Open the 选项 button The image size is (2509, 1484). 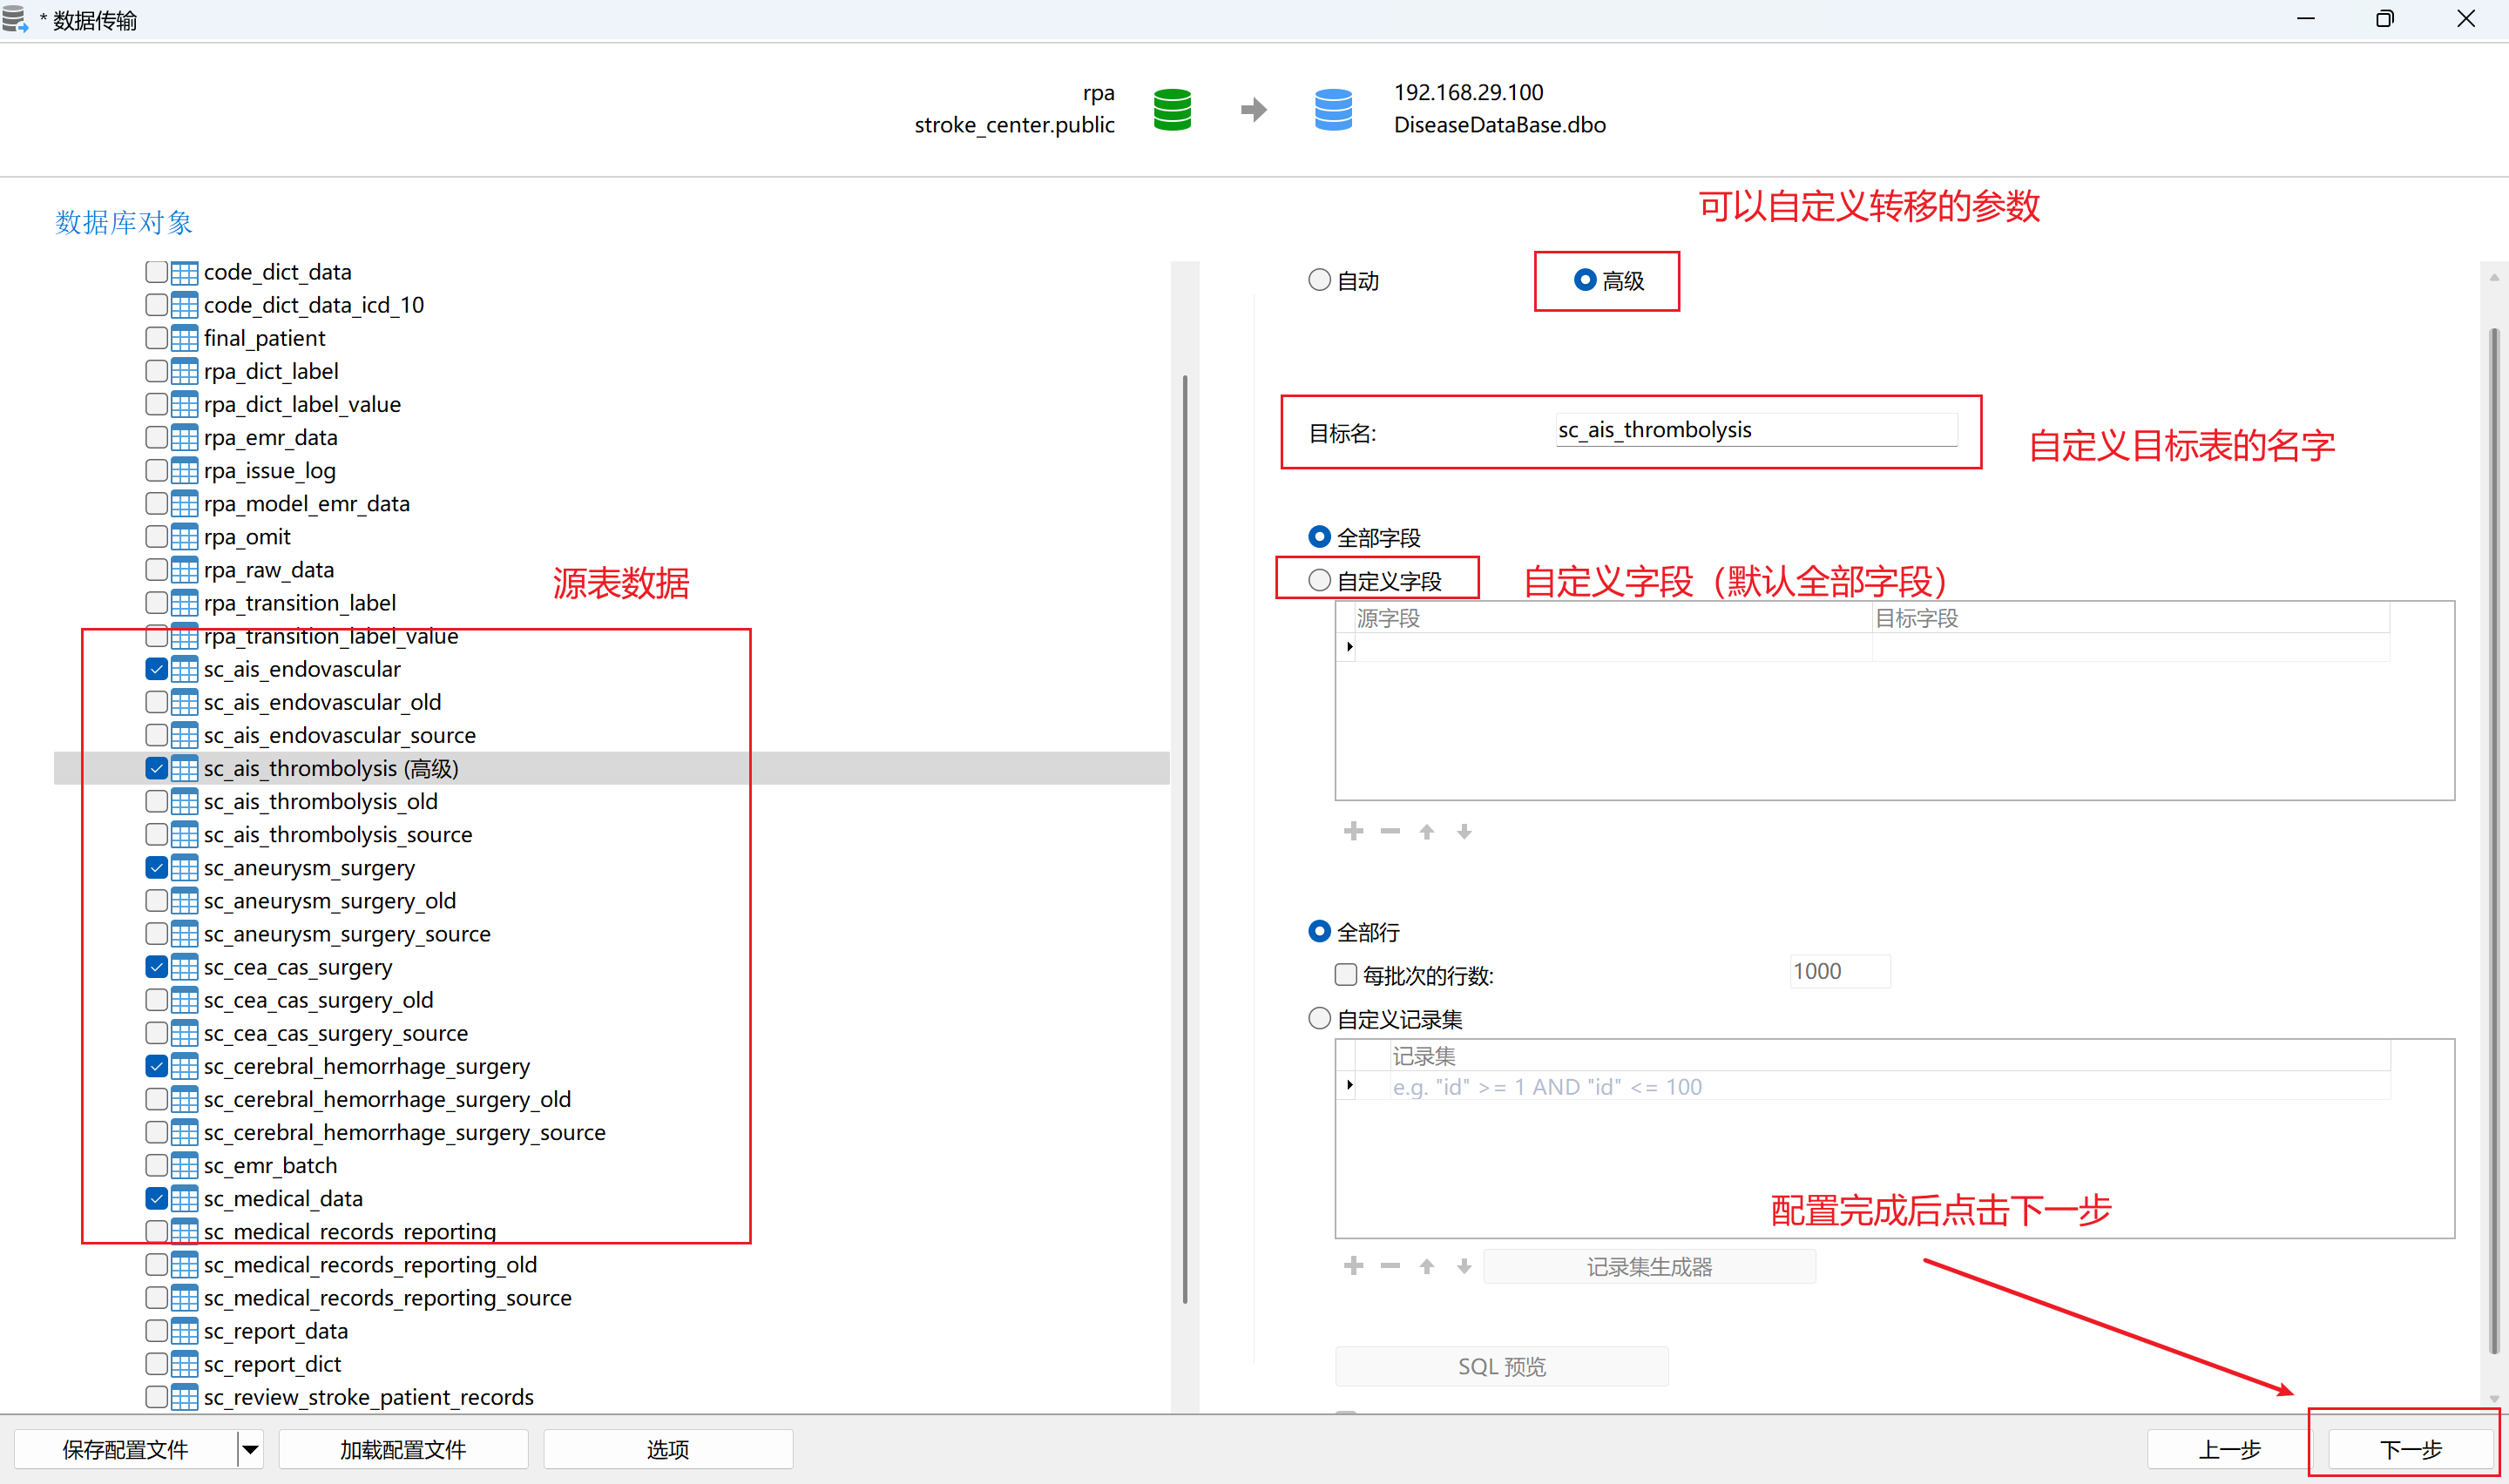(668, 1449)
